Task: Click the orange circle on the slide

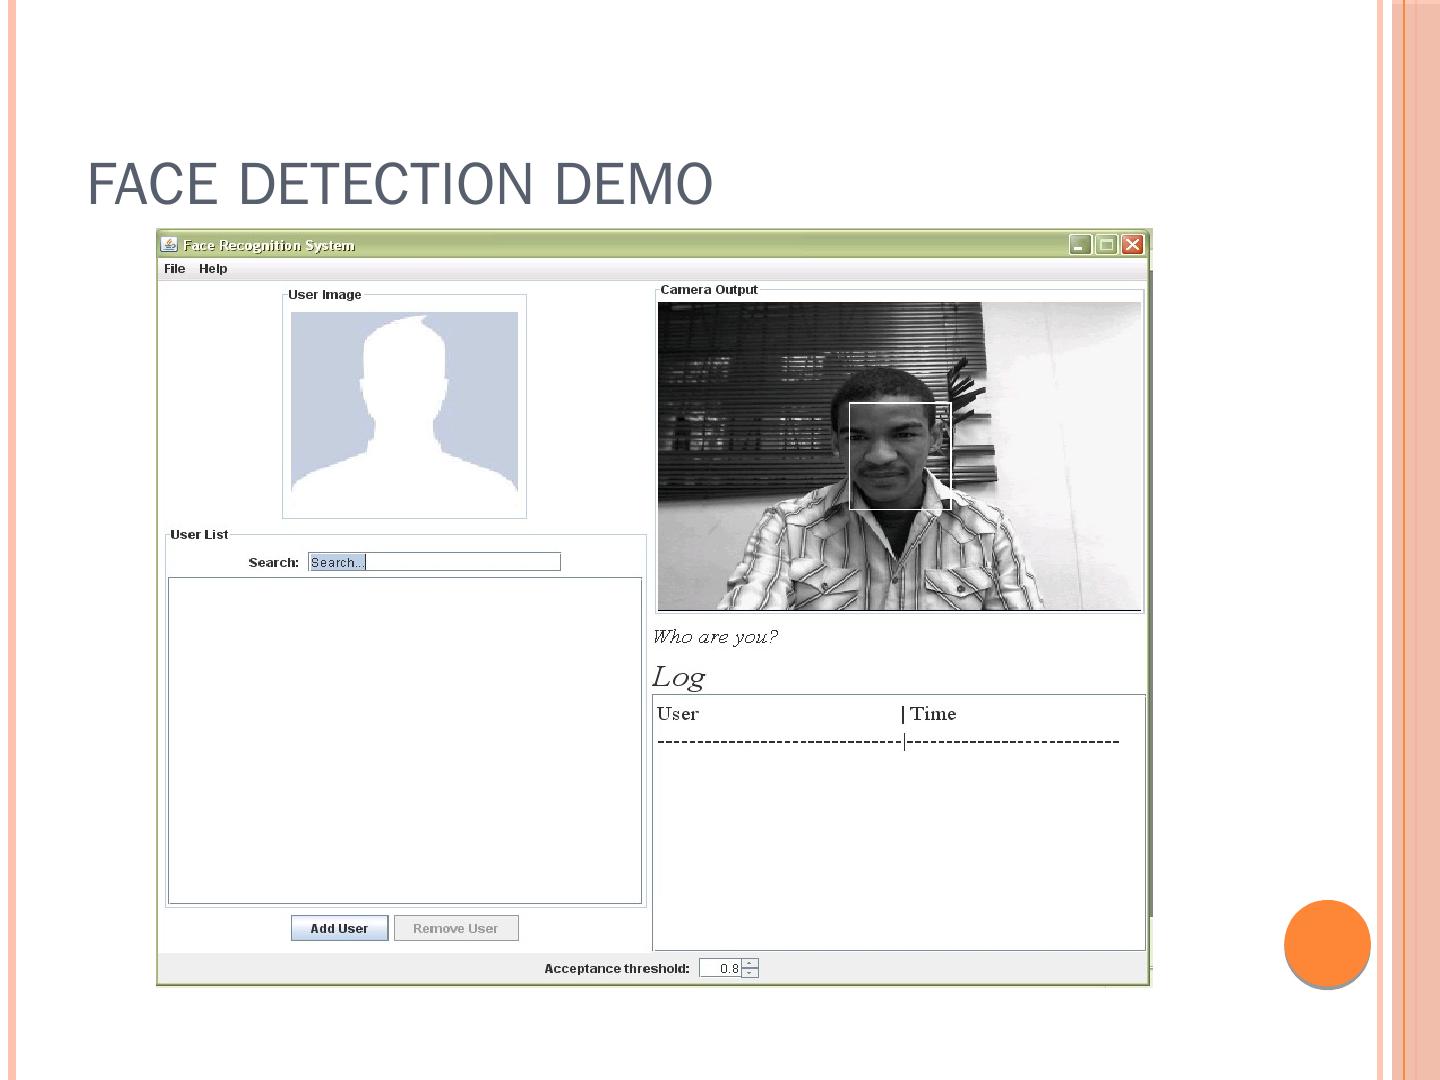Action: 1327,943
